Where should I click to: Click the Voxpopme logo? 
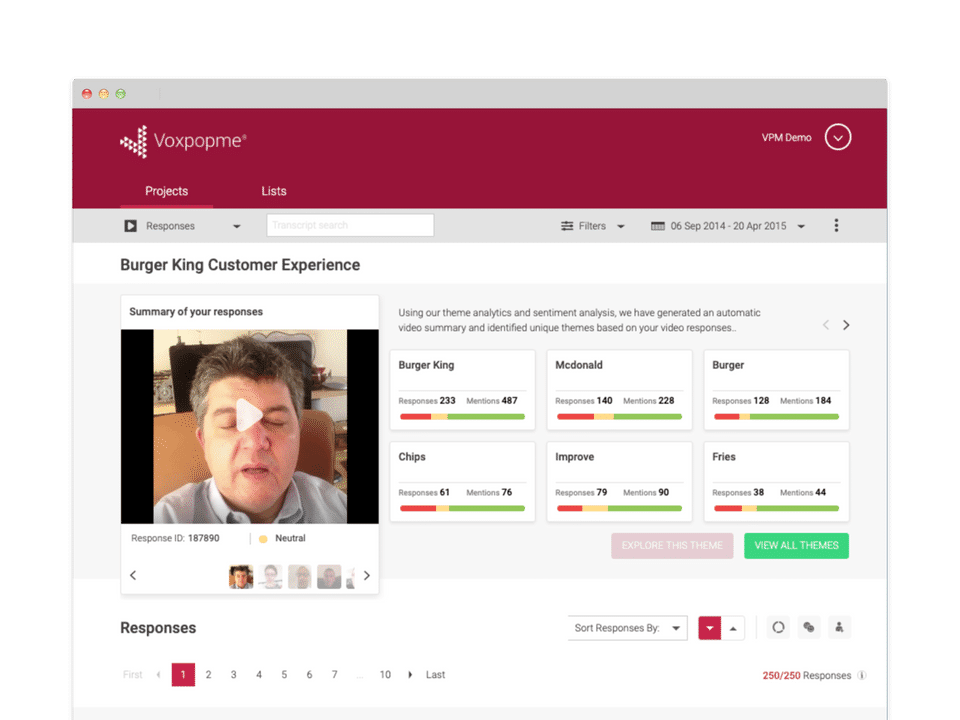[183, 141]
